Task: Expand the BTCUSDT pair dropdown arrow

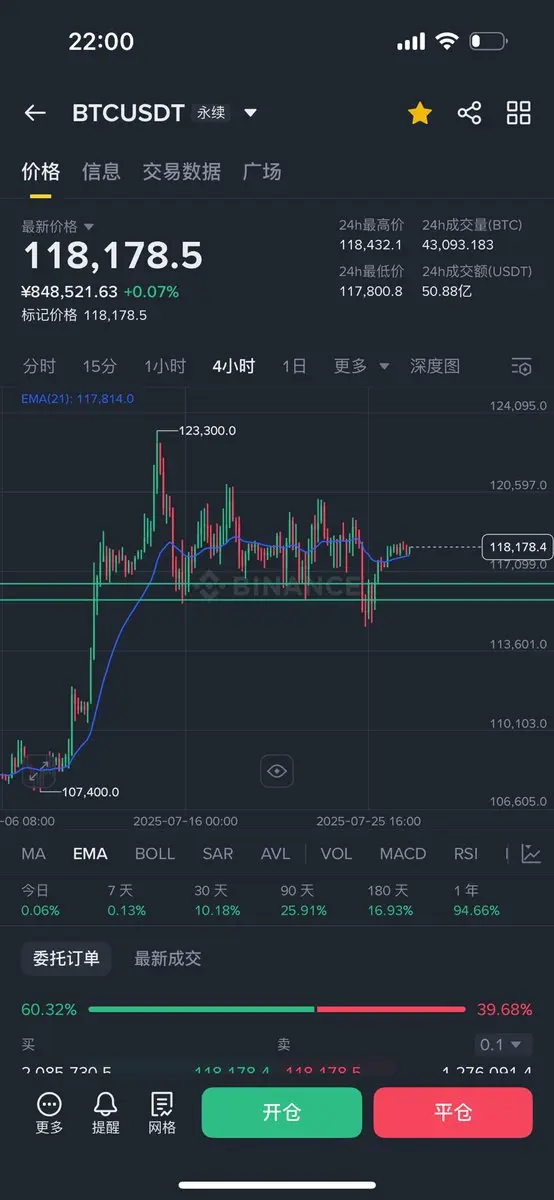Action: coord(250,113)
